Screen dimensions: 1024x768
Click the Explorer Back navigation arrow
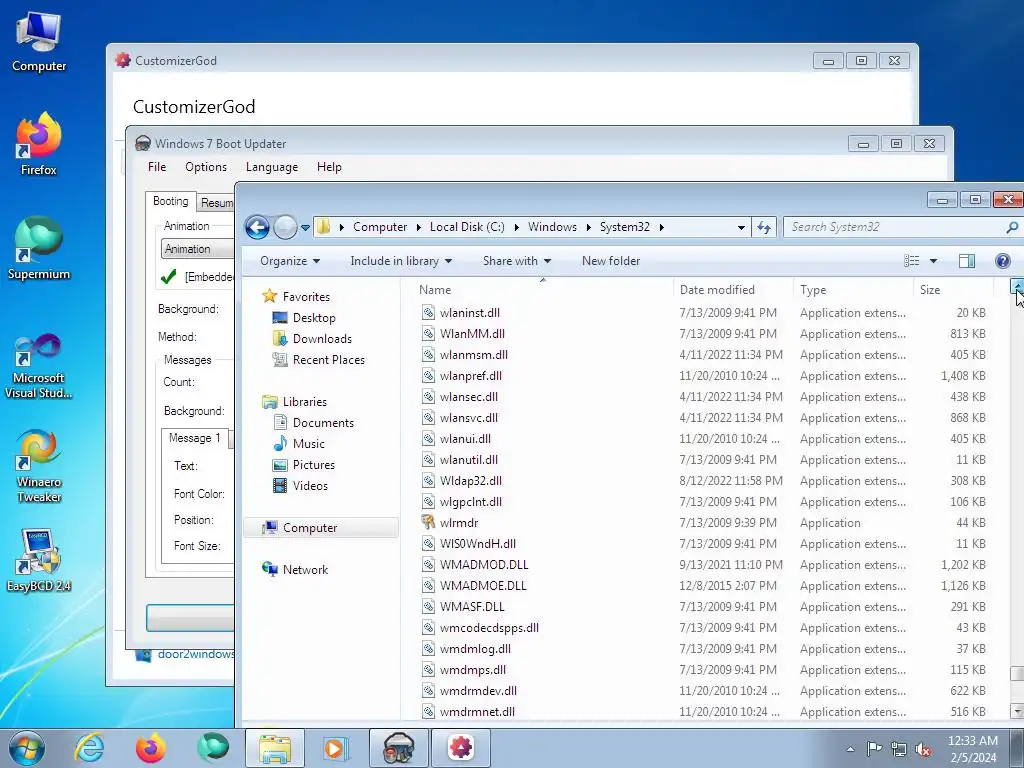pyautogui.click(x=257, y=227)
